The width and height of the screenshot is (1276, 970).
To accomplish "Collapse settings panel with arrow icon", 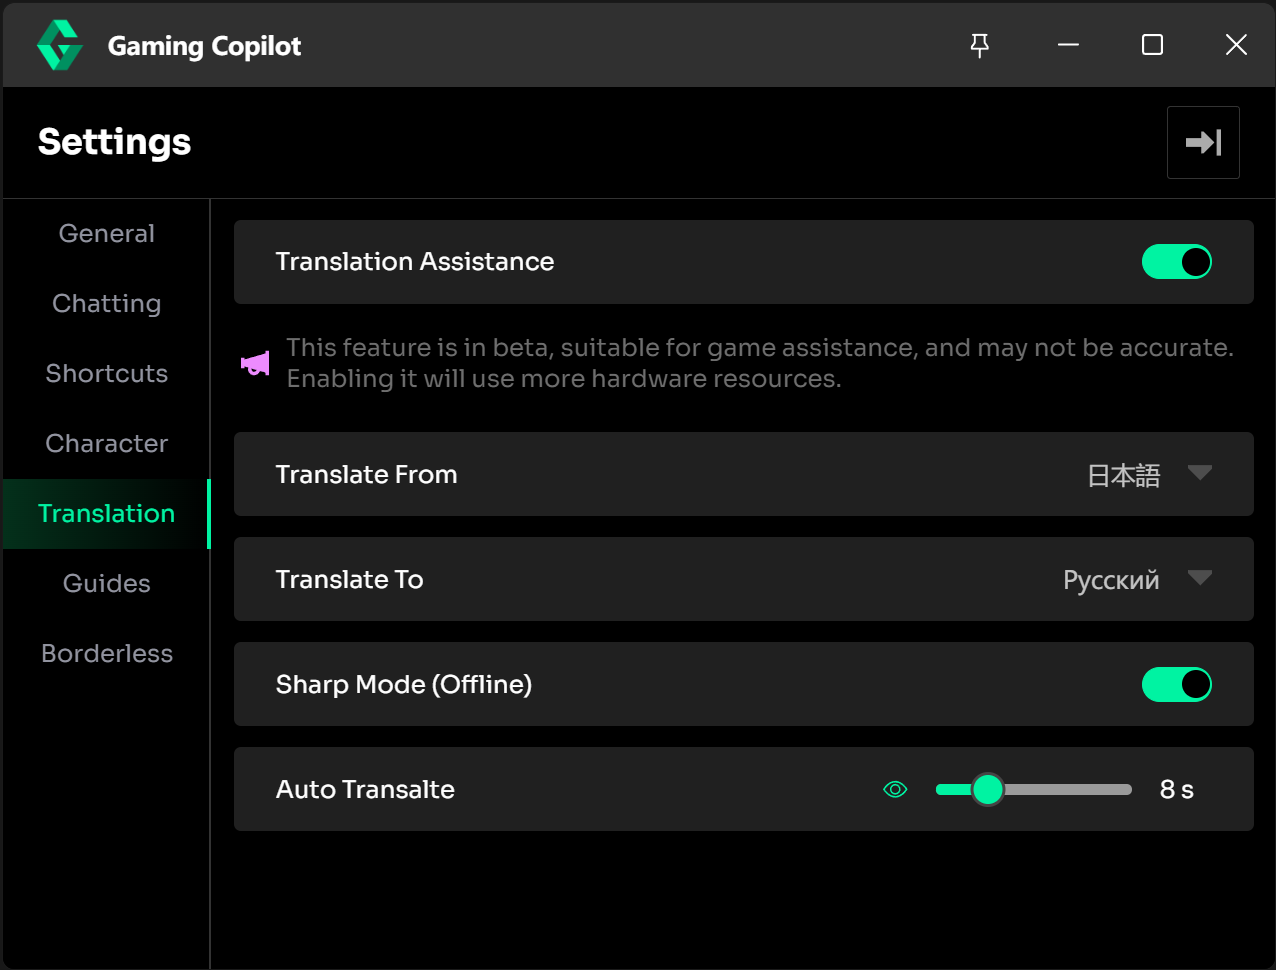I will pyautogui.click(x=1203, y=142).
